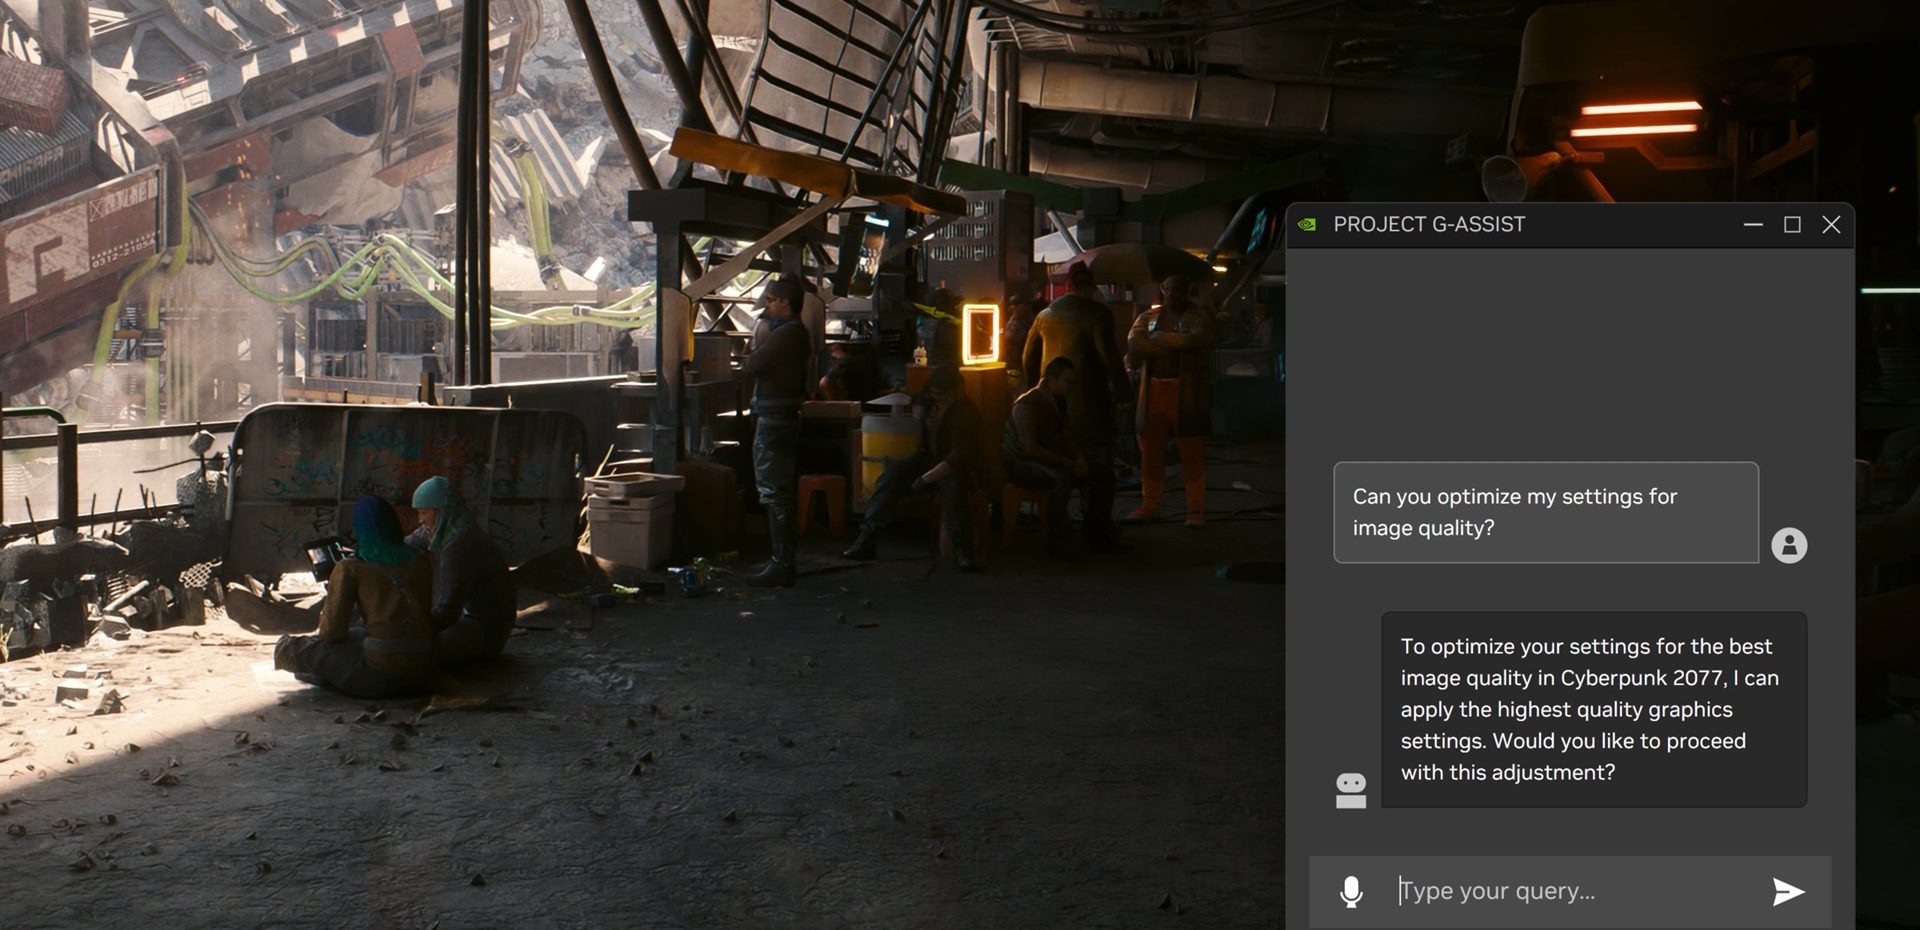Viewport: 1920px width, 930px height.
Task: Send the query with arrow icon
Action: point(1787,891)
